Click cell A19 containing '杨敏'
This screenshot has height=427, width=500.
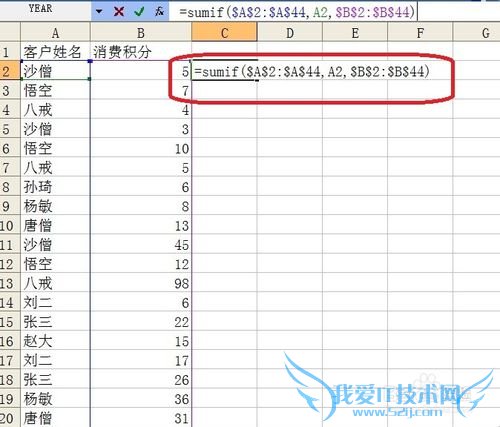pyautogui.click(x=55, y=399)
